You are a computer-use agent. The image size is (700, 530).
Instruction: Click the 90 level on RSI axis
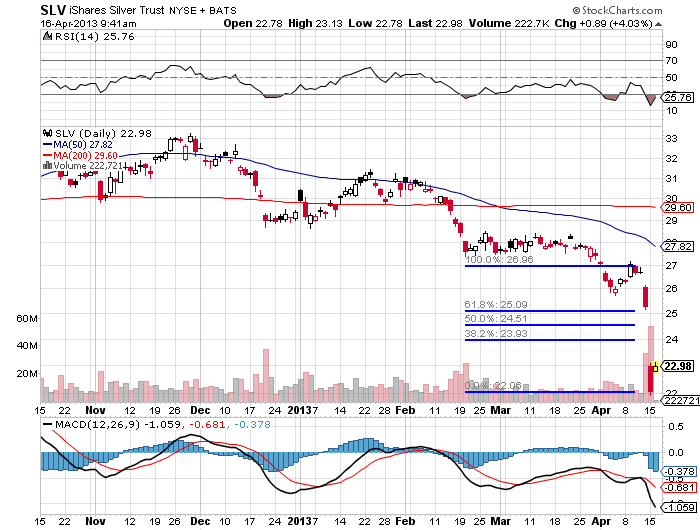tap(671, 44)
